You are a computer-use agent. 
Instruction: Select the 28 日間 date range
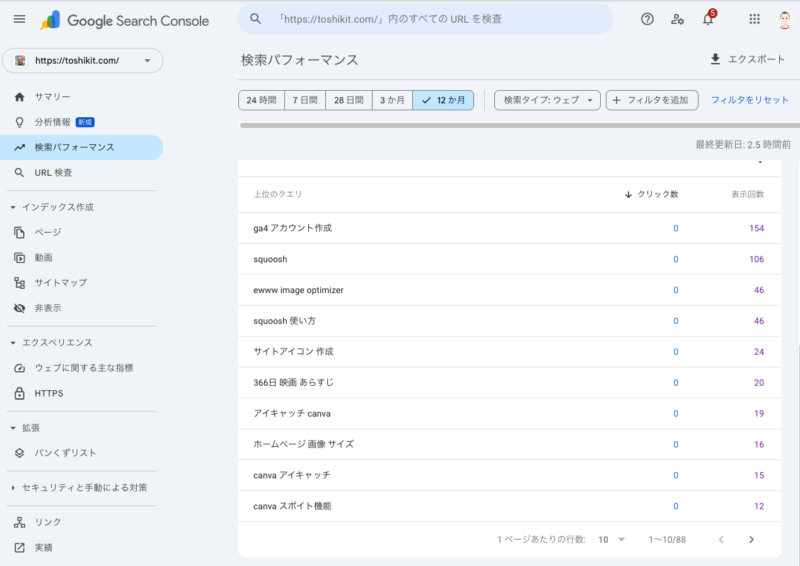point(349,100)
